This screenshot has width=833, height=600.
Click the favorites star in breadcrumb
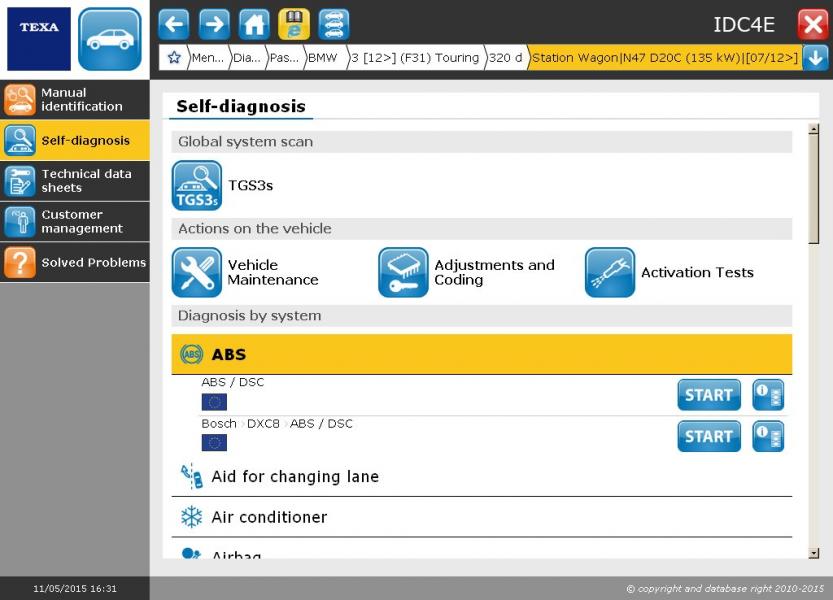pos(174,57)
